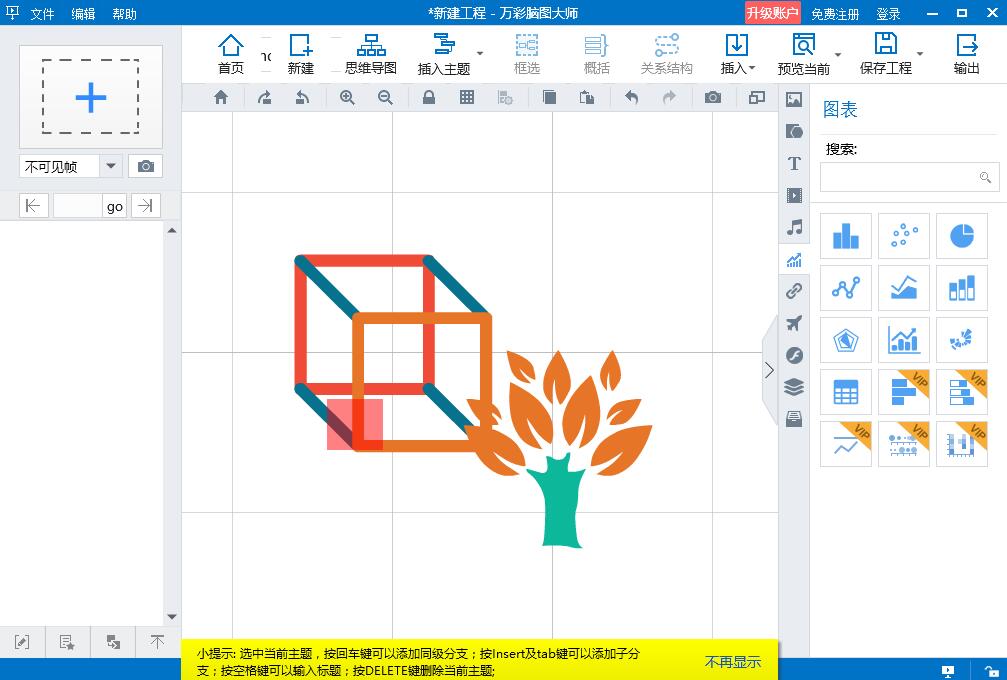Dismiss tip with 不再显示 link

pyautogui.click(x=732, y=662)
